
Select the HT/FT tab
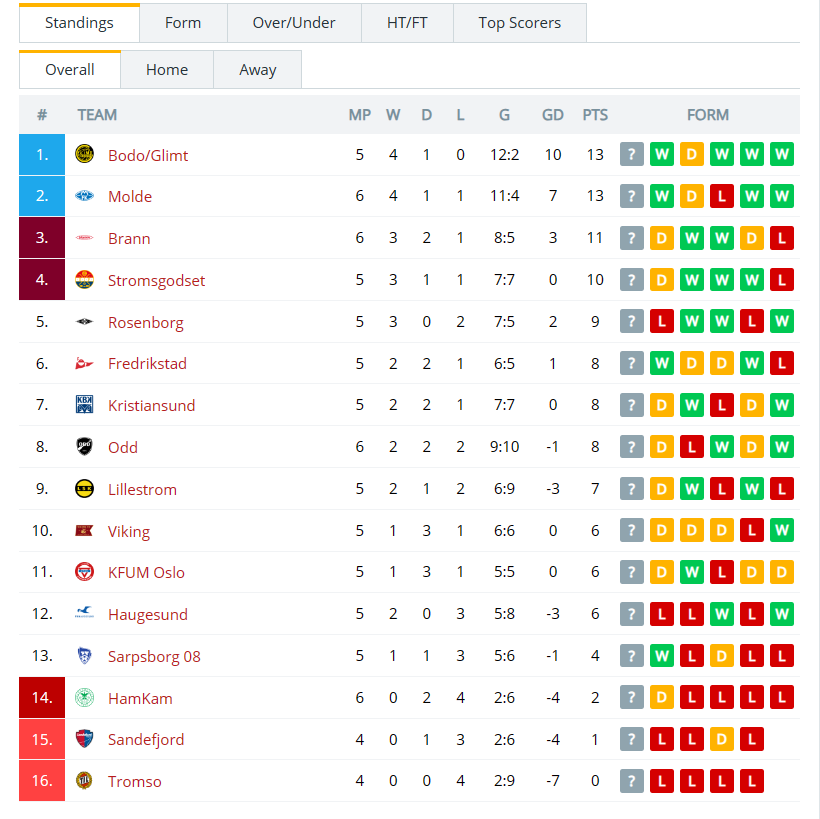click(407, 23)
